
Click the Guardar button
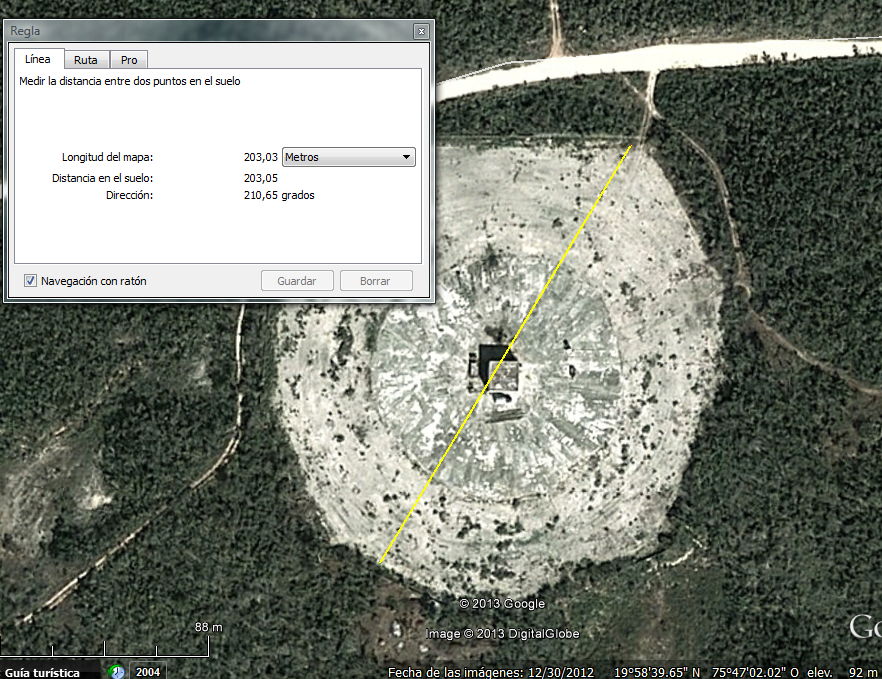click(x=297, y=281)
